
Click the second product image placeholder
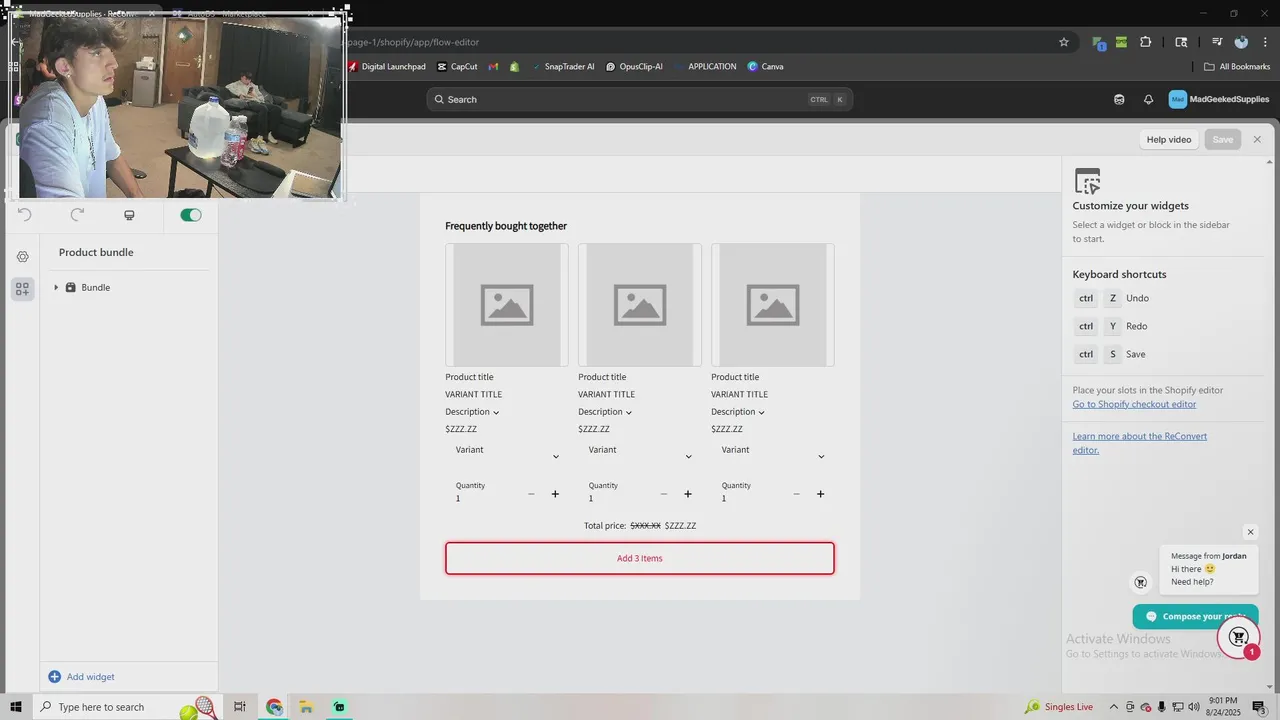640,305
